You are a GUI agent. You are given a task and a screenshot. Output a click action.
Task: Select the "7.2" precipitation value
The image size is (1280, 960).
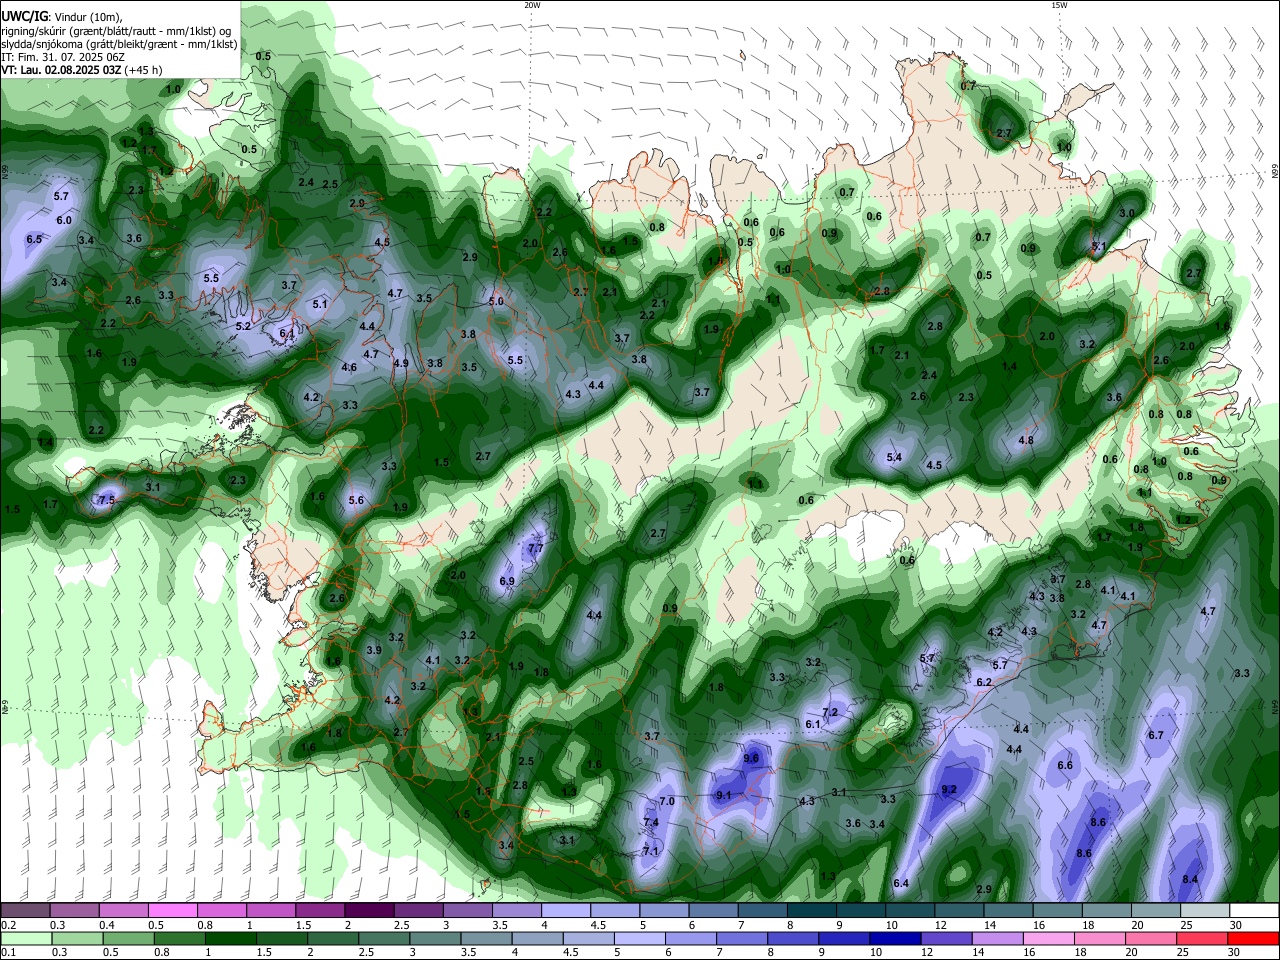coord(830,712)
